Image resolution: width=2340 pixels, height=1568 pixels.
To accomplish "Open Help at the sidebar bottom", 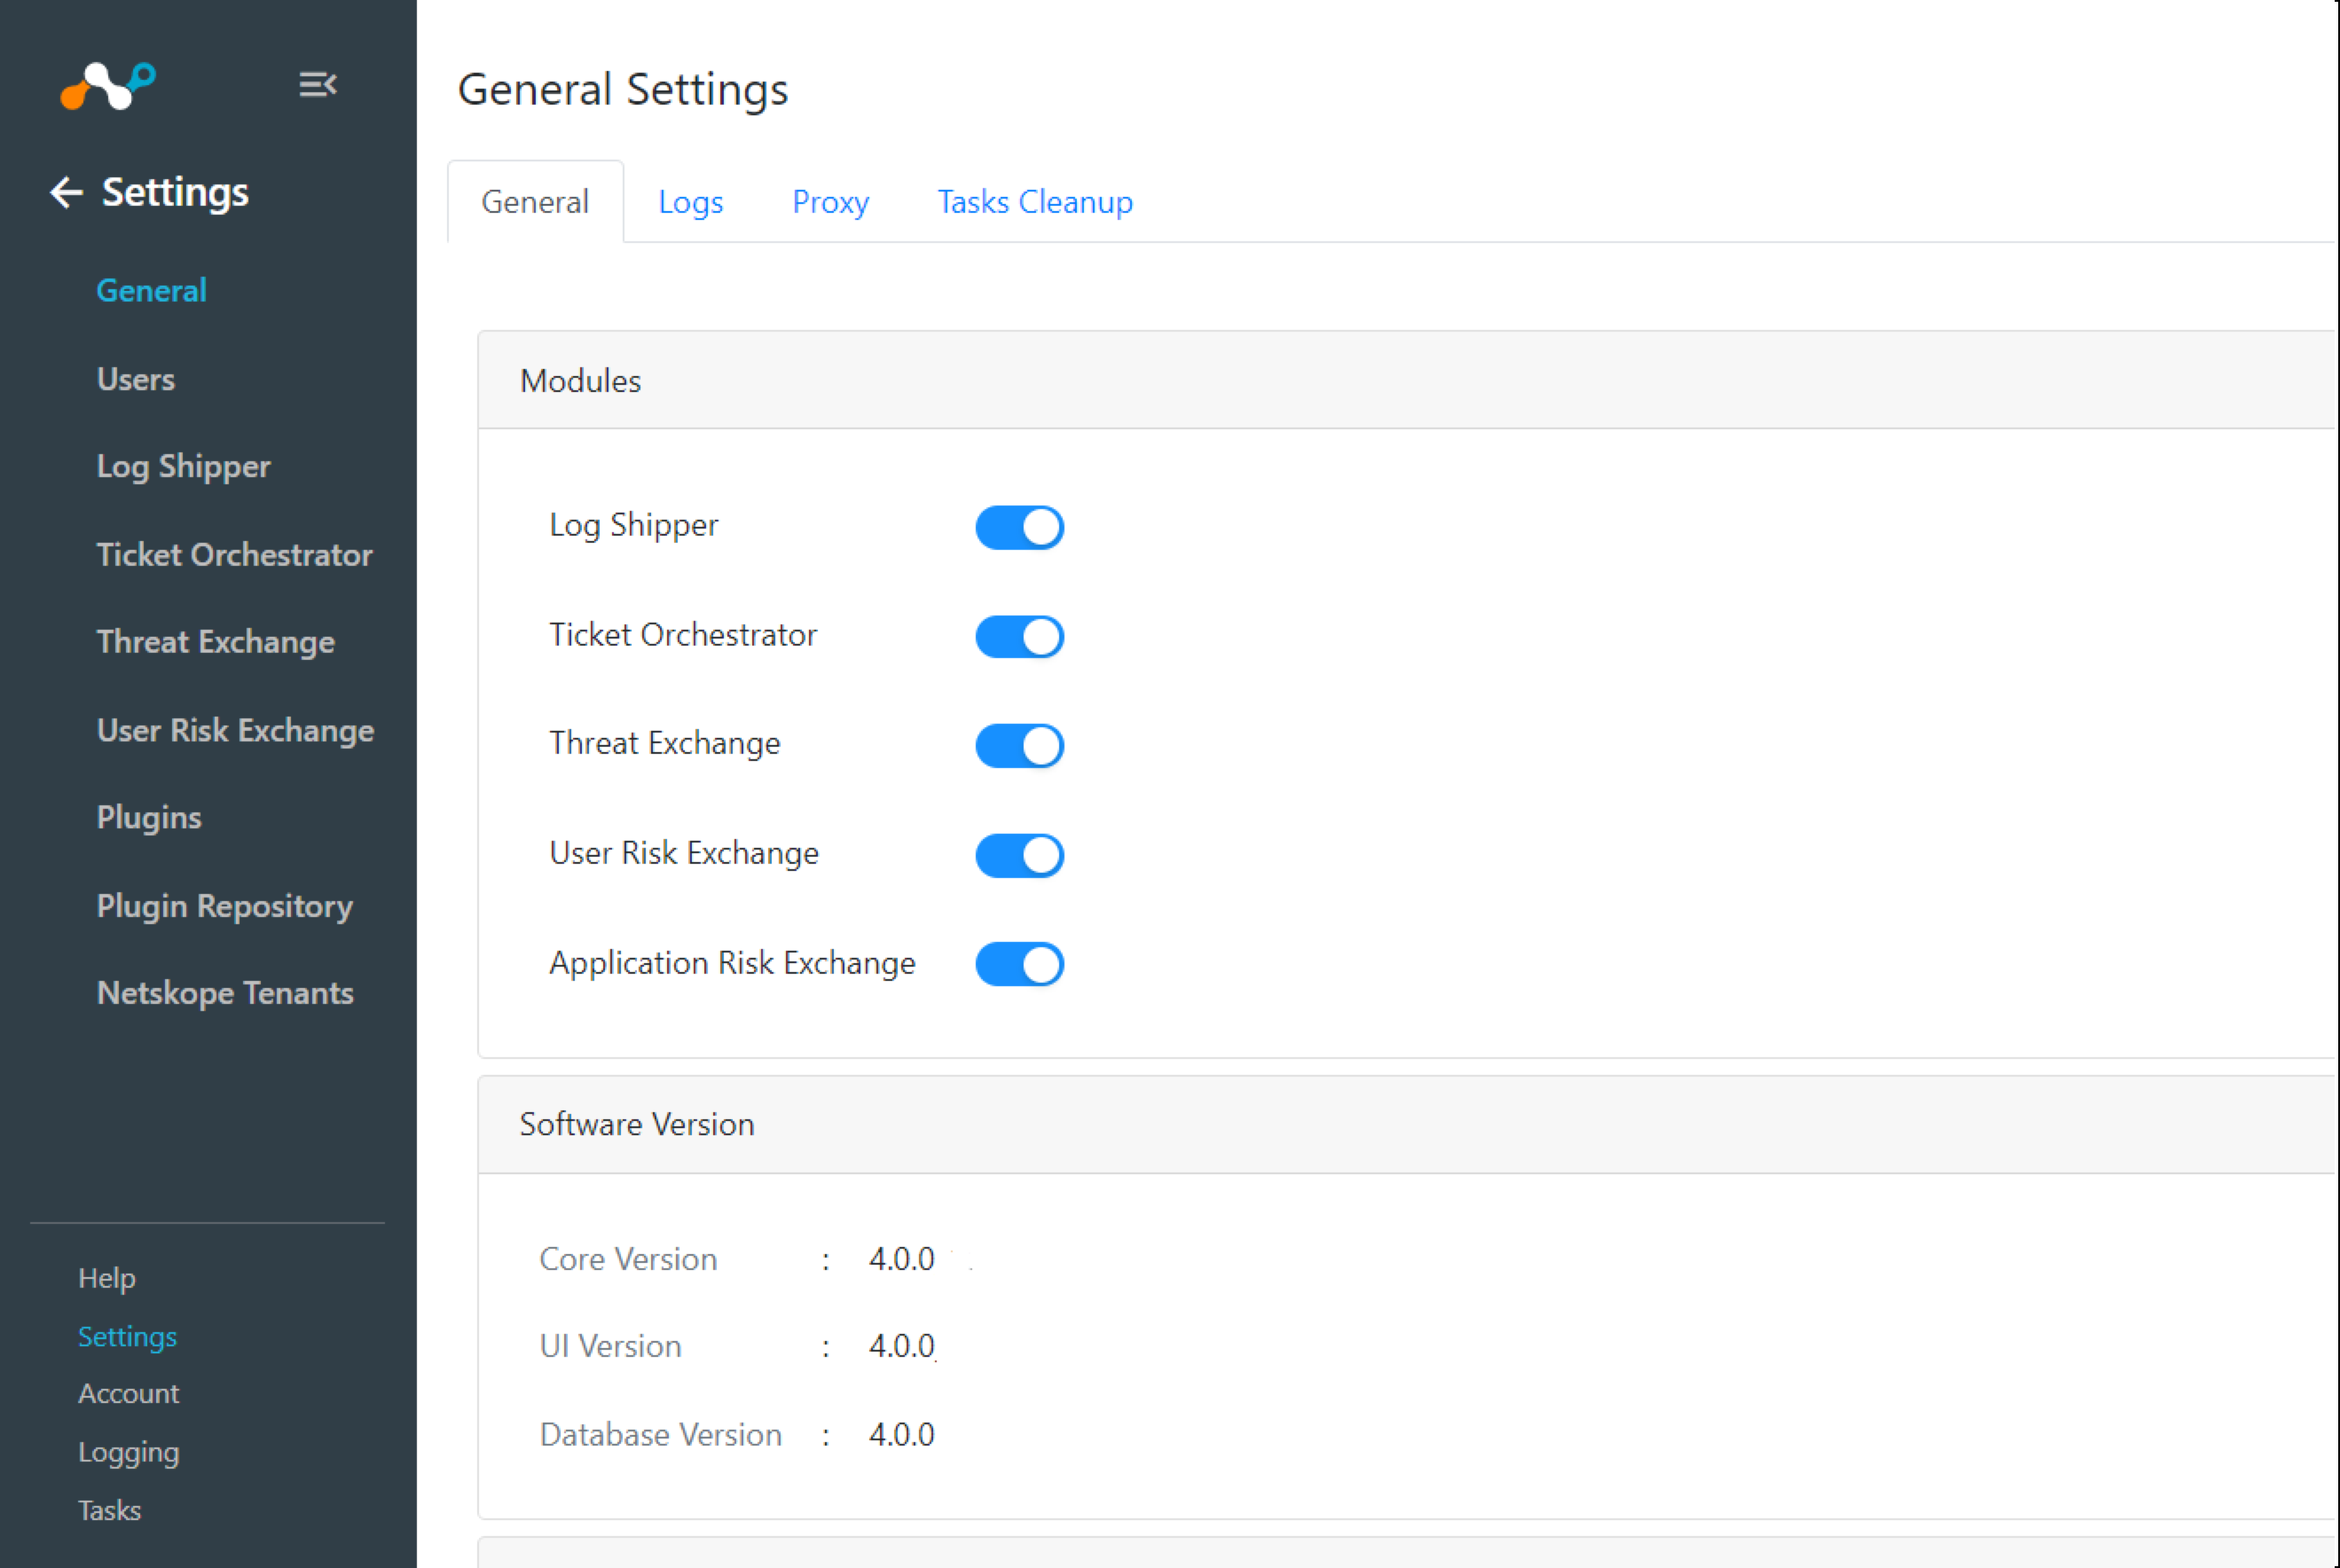I will 106,1278.
